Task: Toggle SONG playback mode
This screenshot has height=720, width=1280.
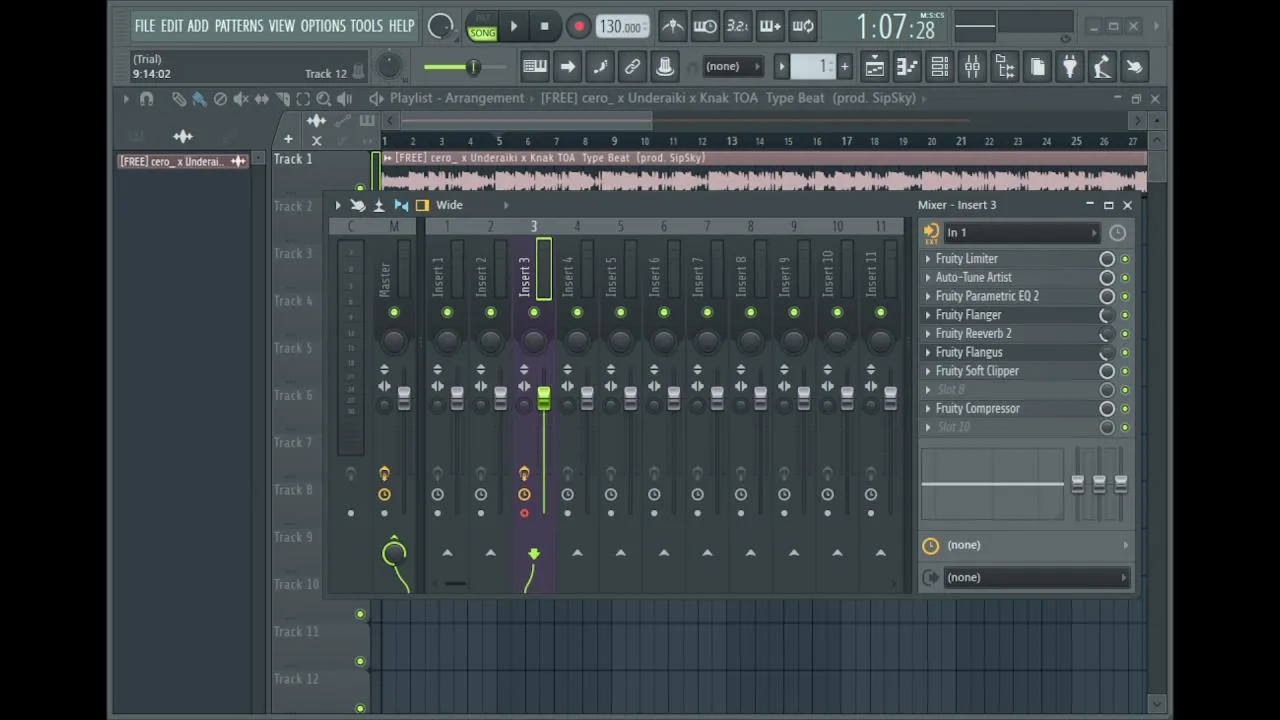Action: (x=482, y=33)
